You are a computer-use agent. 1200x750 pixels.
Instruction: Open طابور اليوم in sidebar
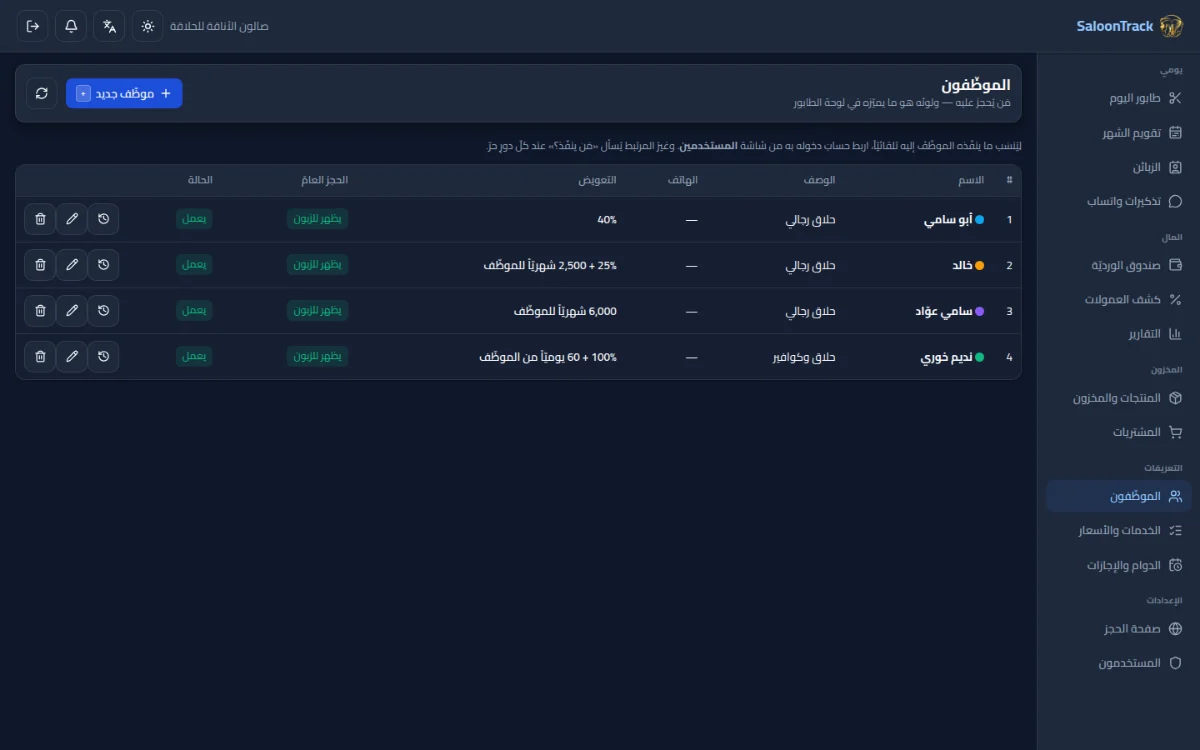tap(1119, 98)
